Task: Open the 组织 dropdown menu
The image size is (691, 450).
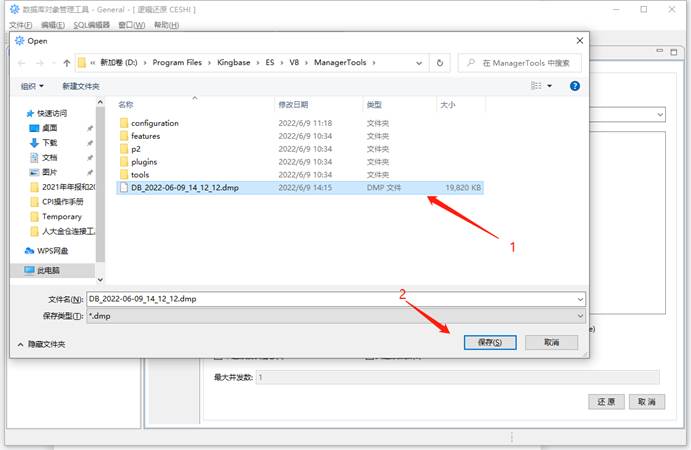Action: coord(32,86)
